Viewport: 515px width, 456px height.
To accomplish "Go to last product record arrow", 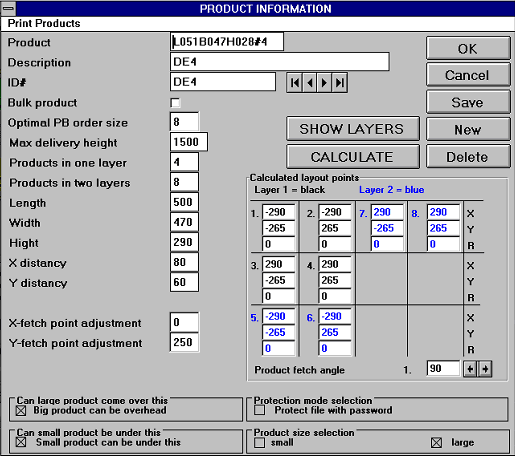I will 339,82.
